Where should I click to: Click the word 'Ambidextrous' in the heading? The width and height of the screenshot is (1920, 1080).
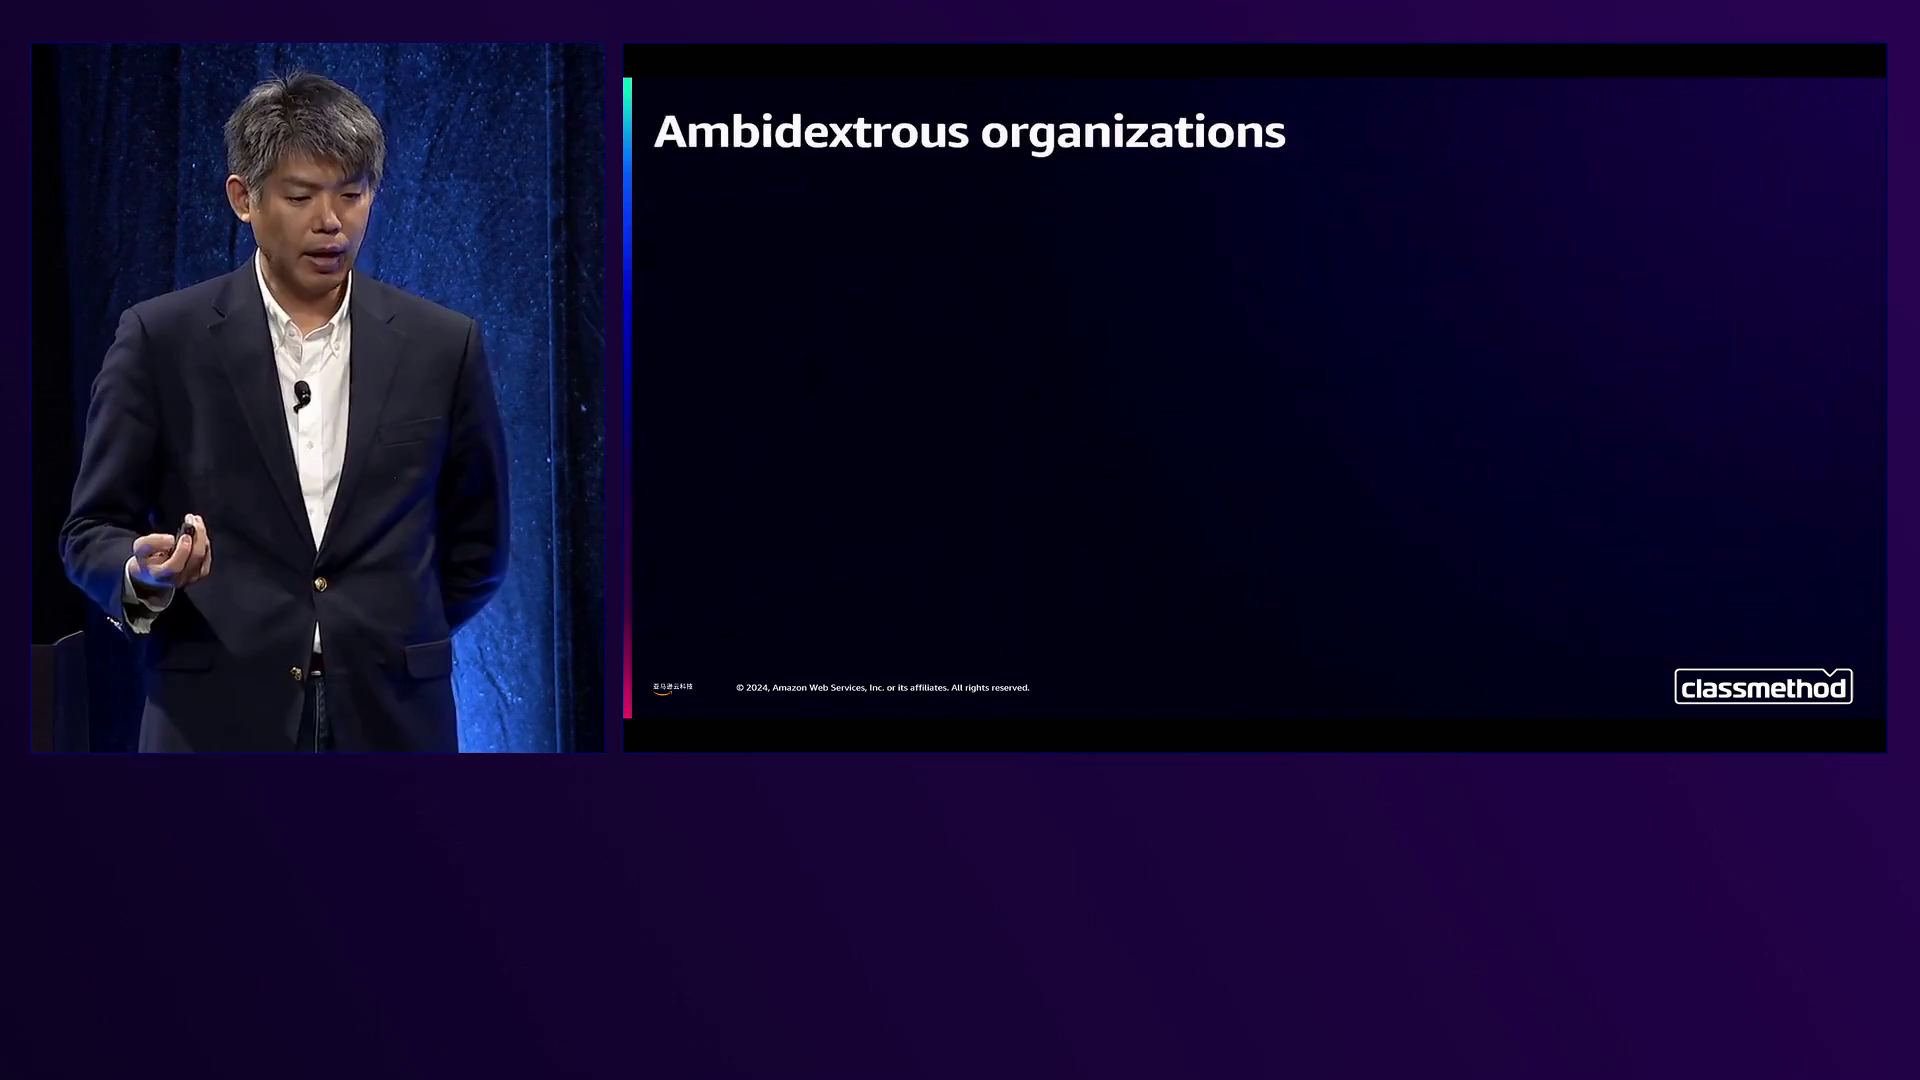coord(811,132)
